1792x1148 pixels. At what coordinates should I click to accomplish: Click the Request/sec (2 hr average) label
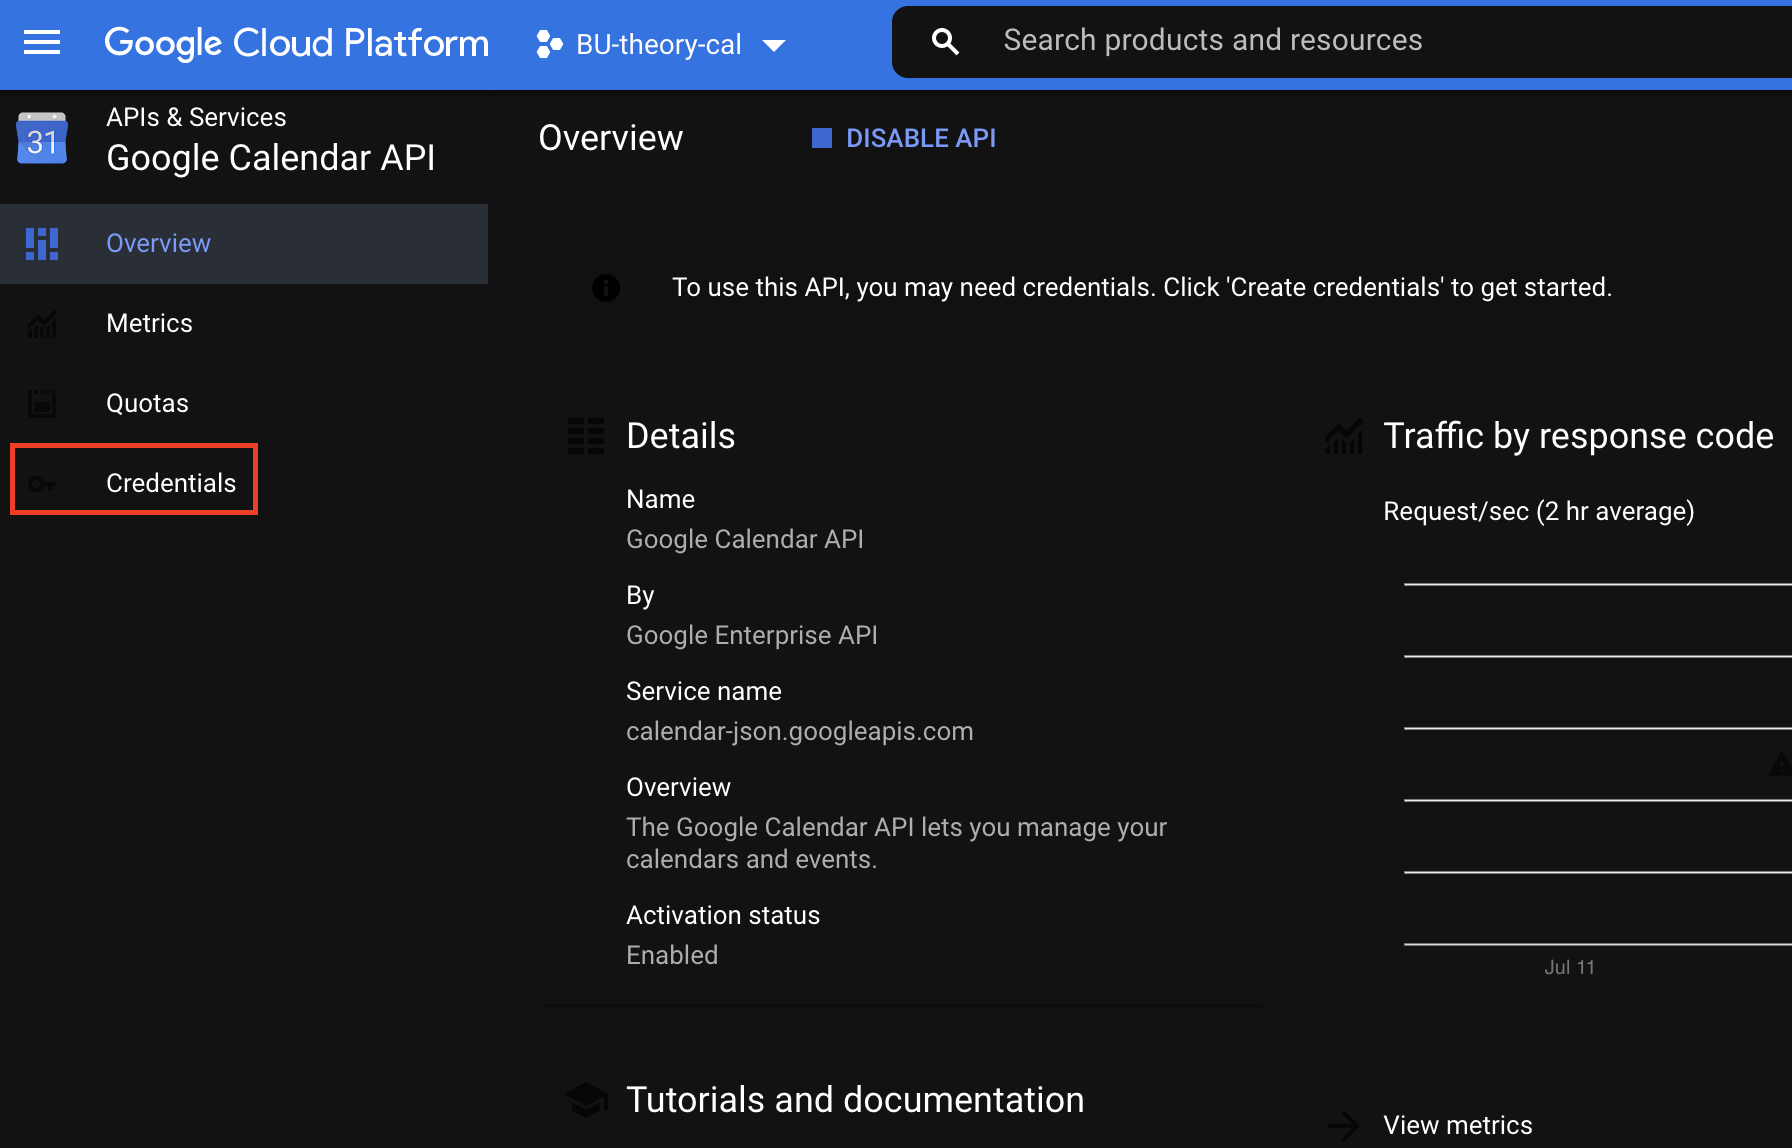pos(1538,512)
